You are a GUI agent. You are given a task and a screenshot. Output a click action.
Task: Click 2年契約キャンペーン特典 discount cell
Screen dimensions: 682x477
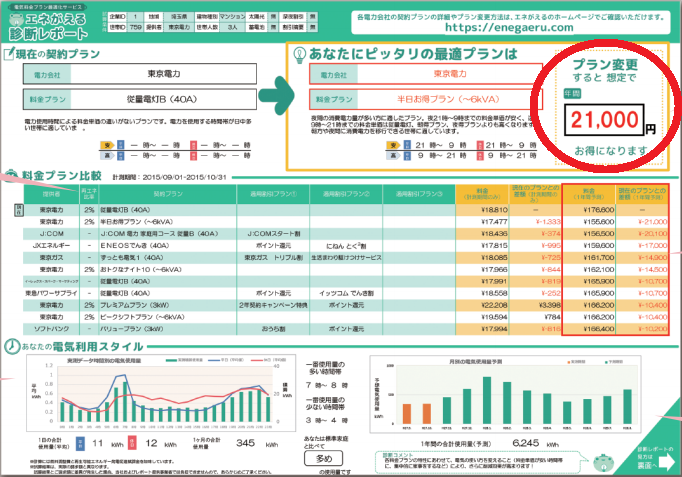pyautogui.click(x=273, y=305)
